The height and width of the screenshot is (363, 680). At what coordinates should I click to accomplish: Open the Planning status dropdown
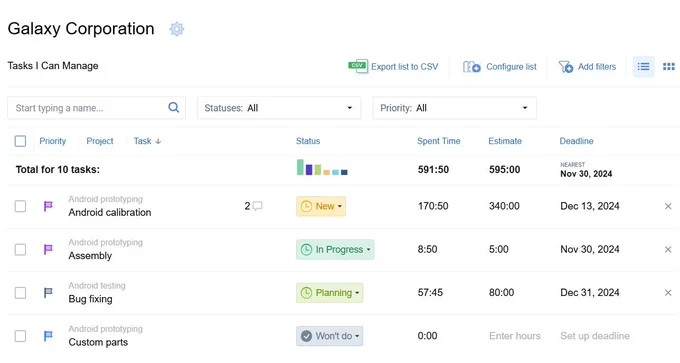point(330,293)
